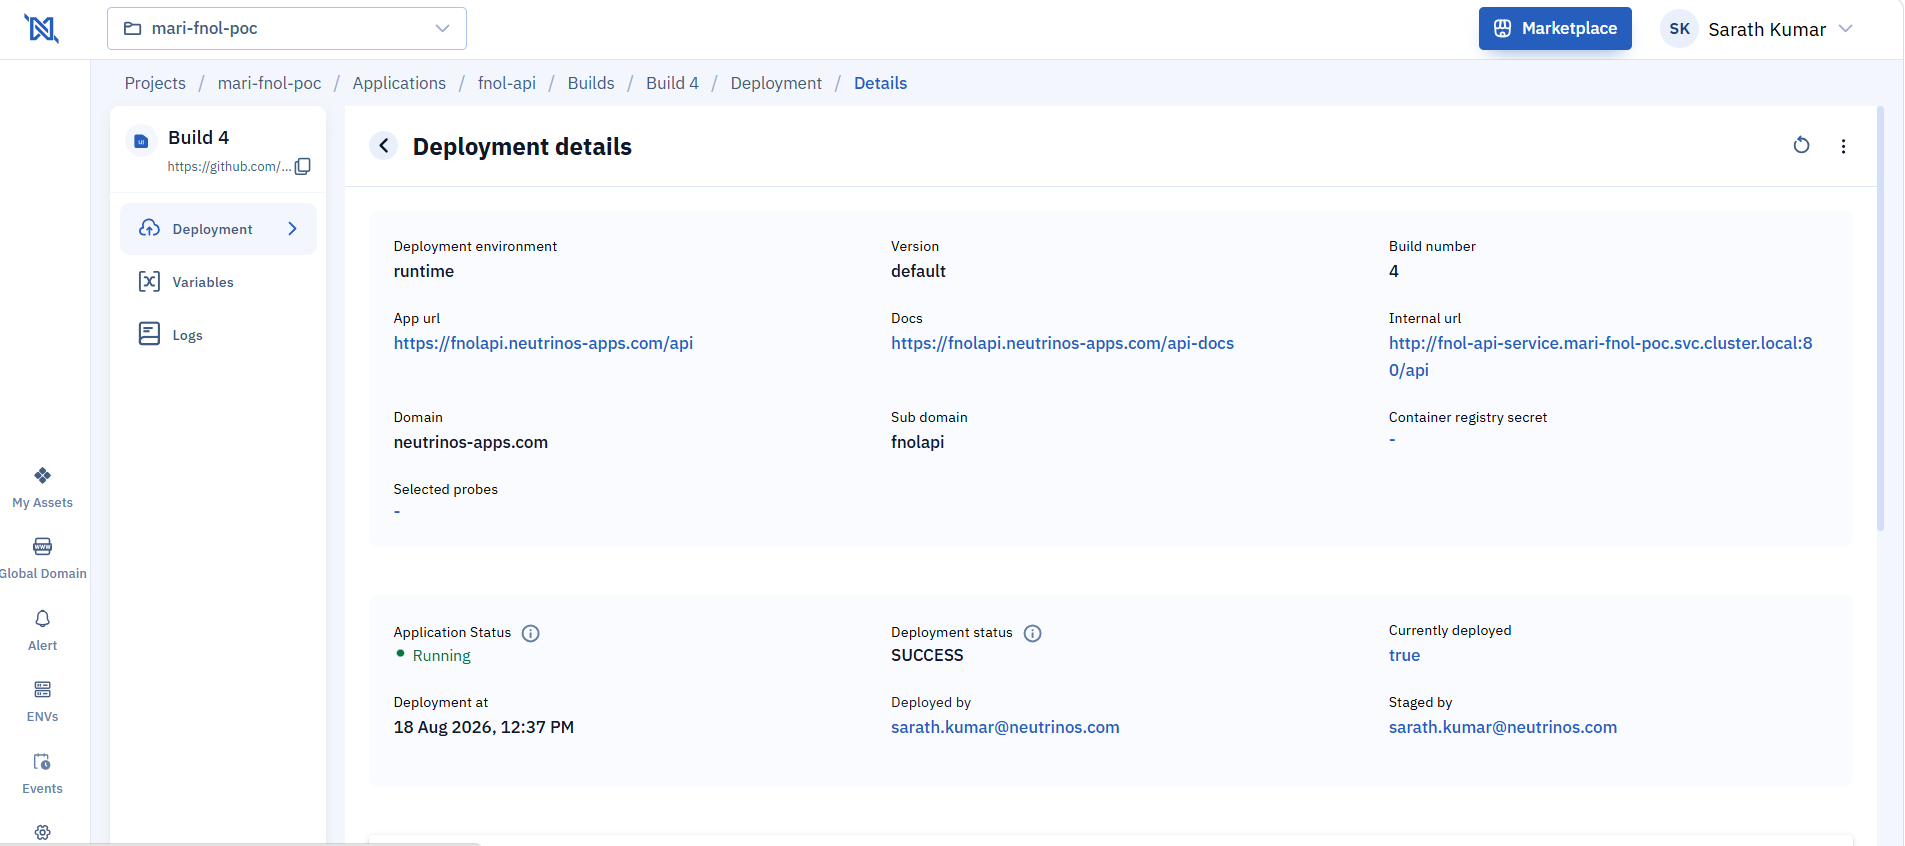Click Staged by email link
1905x846 pixels.
coord(1502,727)
